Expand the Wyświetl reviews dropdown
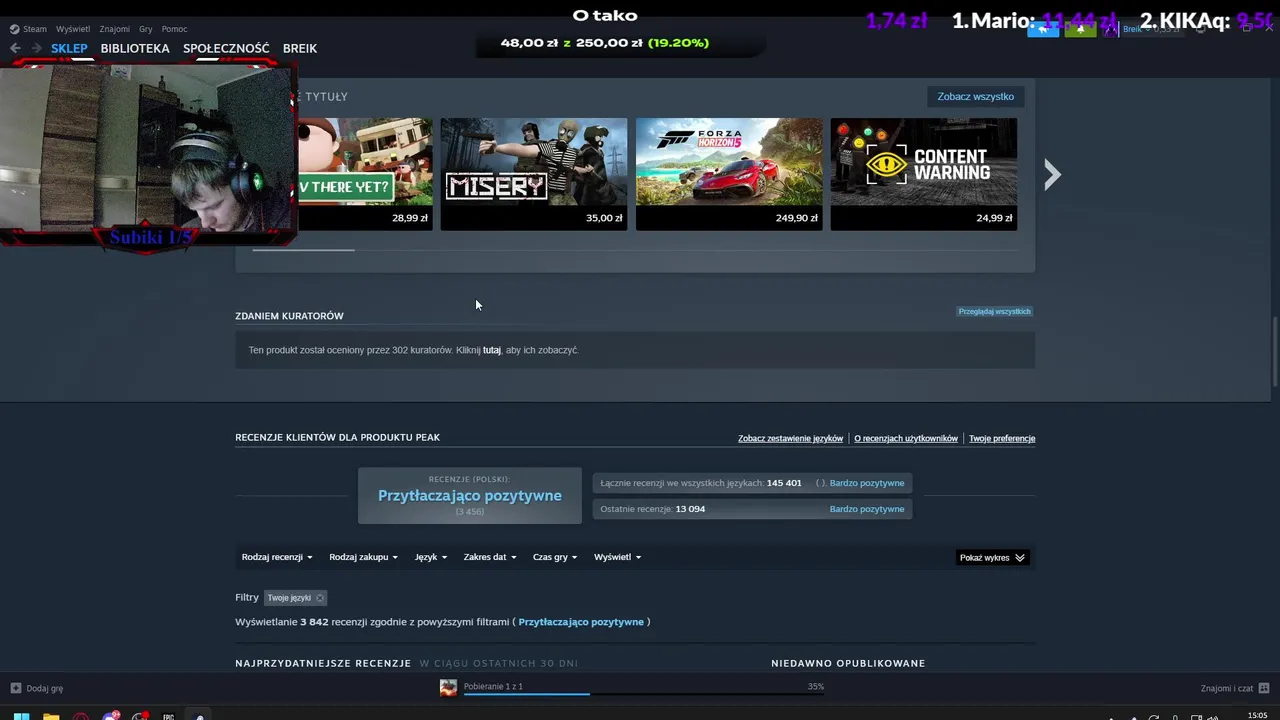The height and width of the screenshot is (720, 1280). [x=618, y=557]
